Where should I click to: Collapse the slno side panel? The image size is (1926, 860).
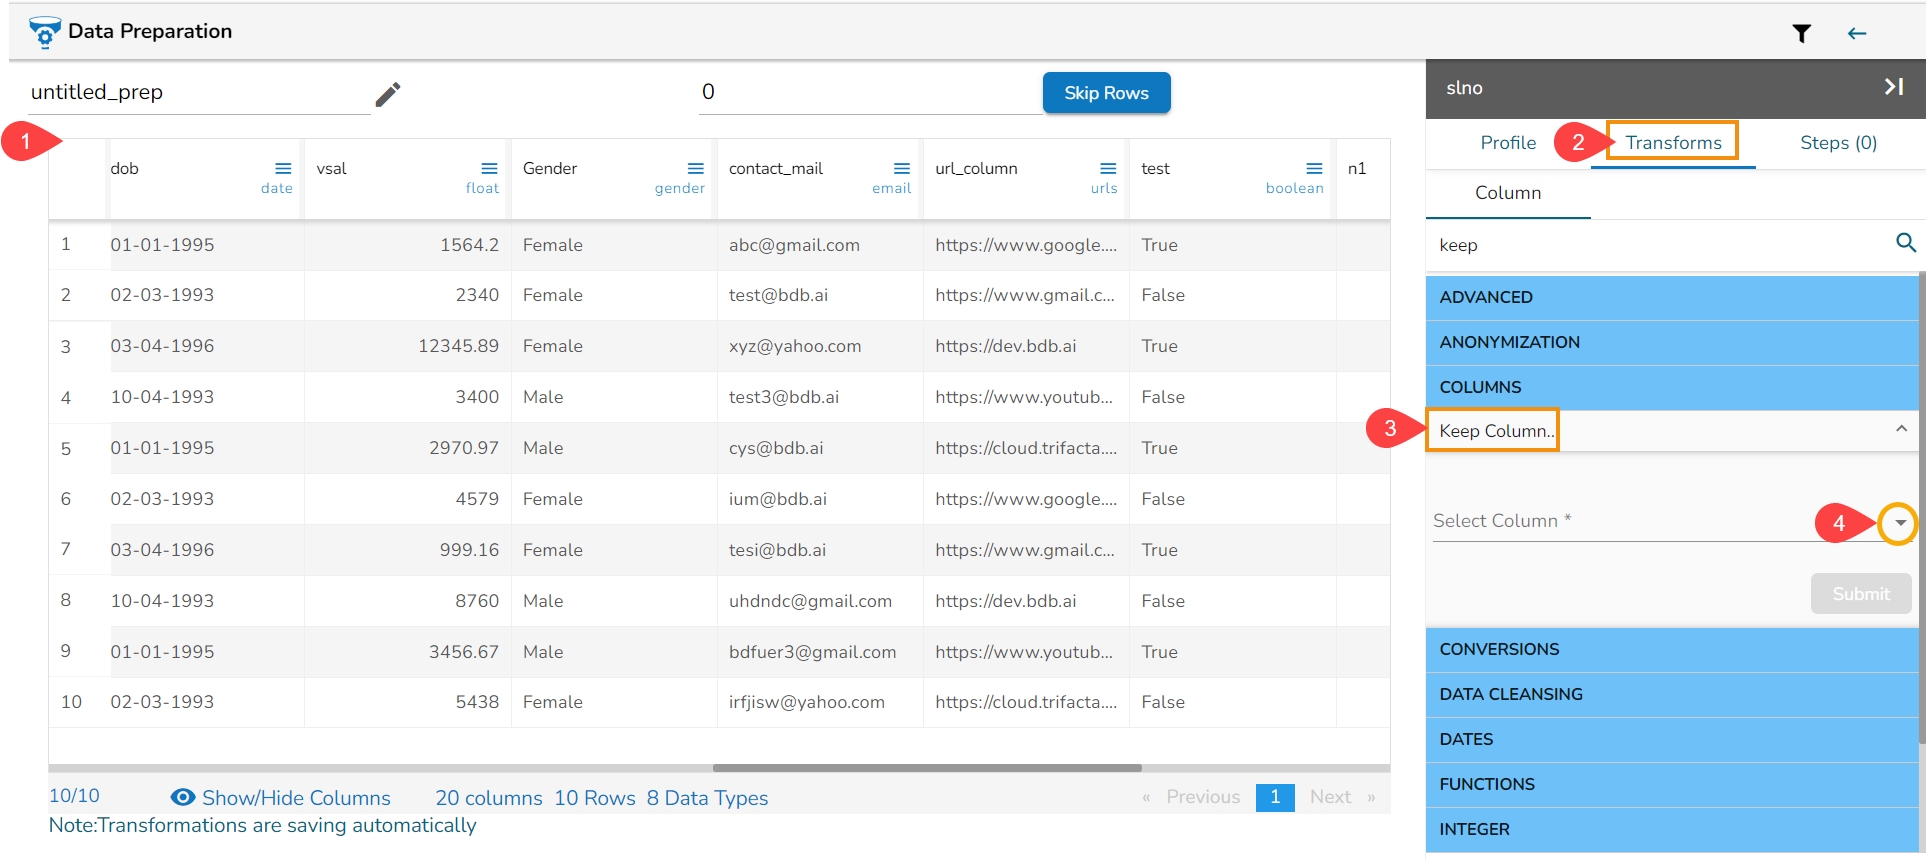1893,87
